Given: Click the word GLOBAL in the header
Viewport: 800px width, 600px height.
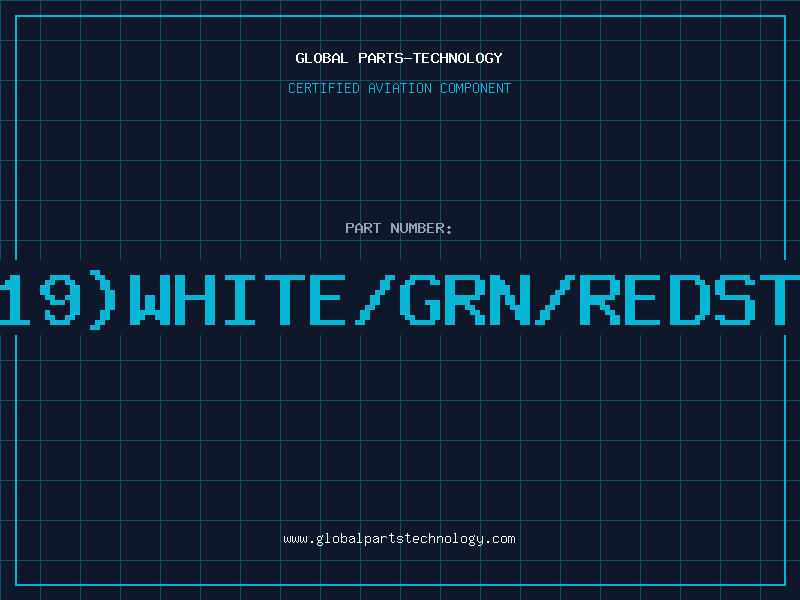Looking at the screenshot, I should (322, 58).
